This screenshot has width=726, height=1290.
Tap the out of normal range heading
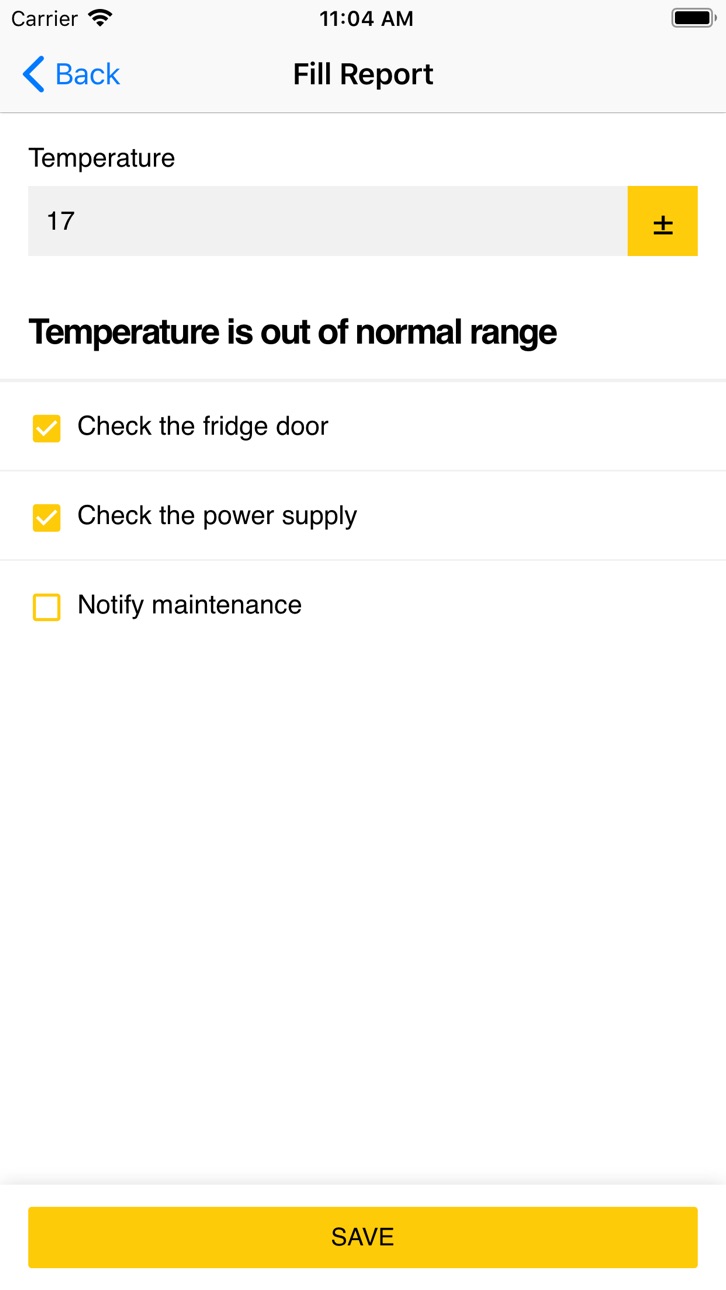293,332
